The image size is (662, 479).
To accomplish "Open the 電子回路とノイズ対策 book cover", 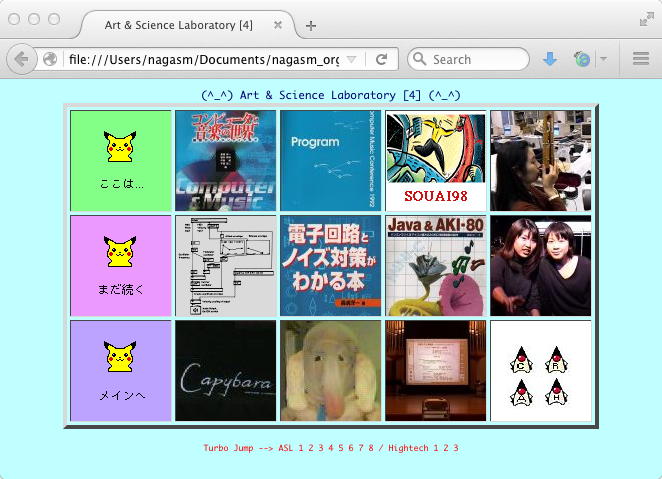I will (x=331, y=266).
